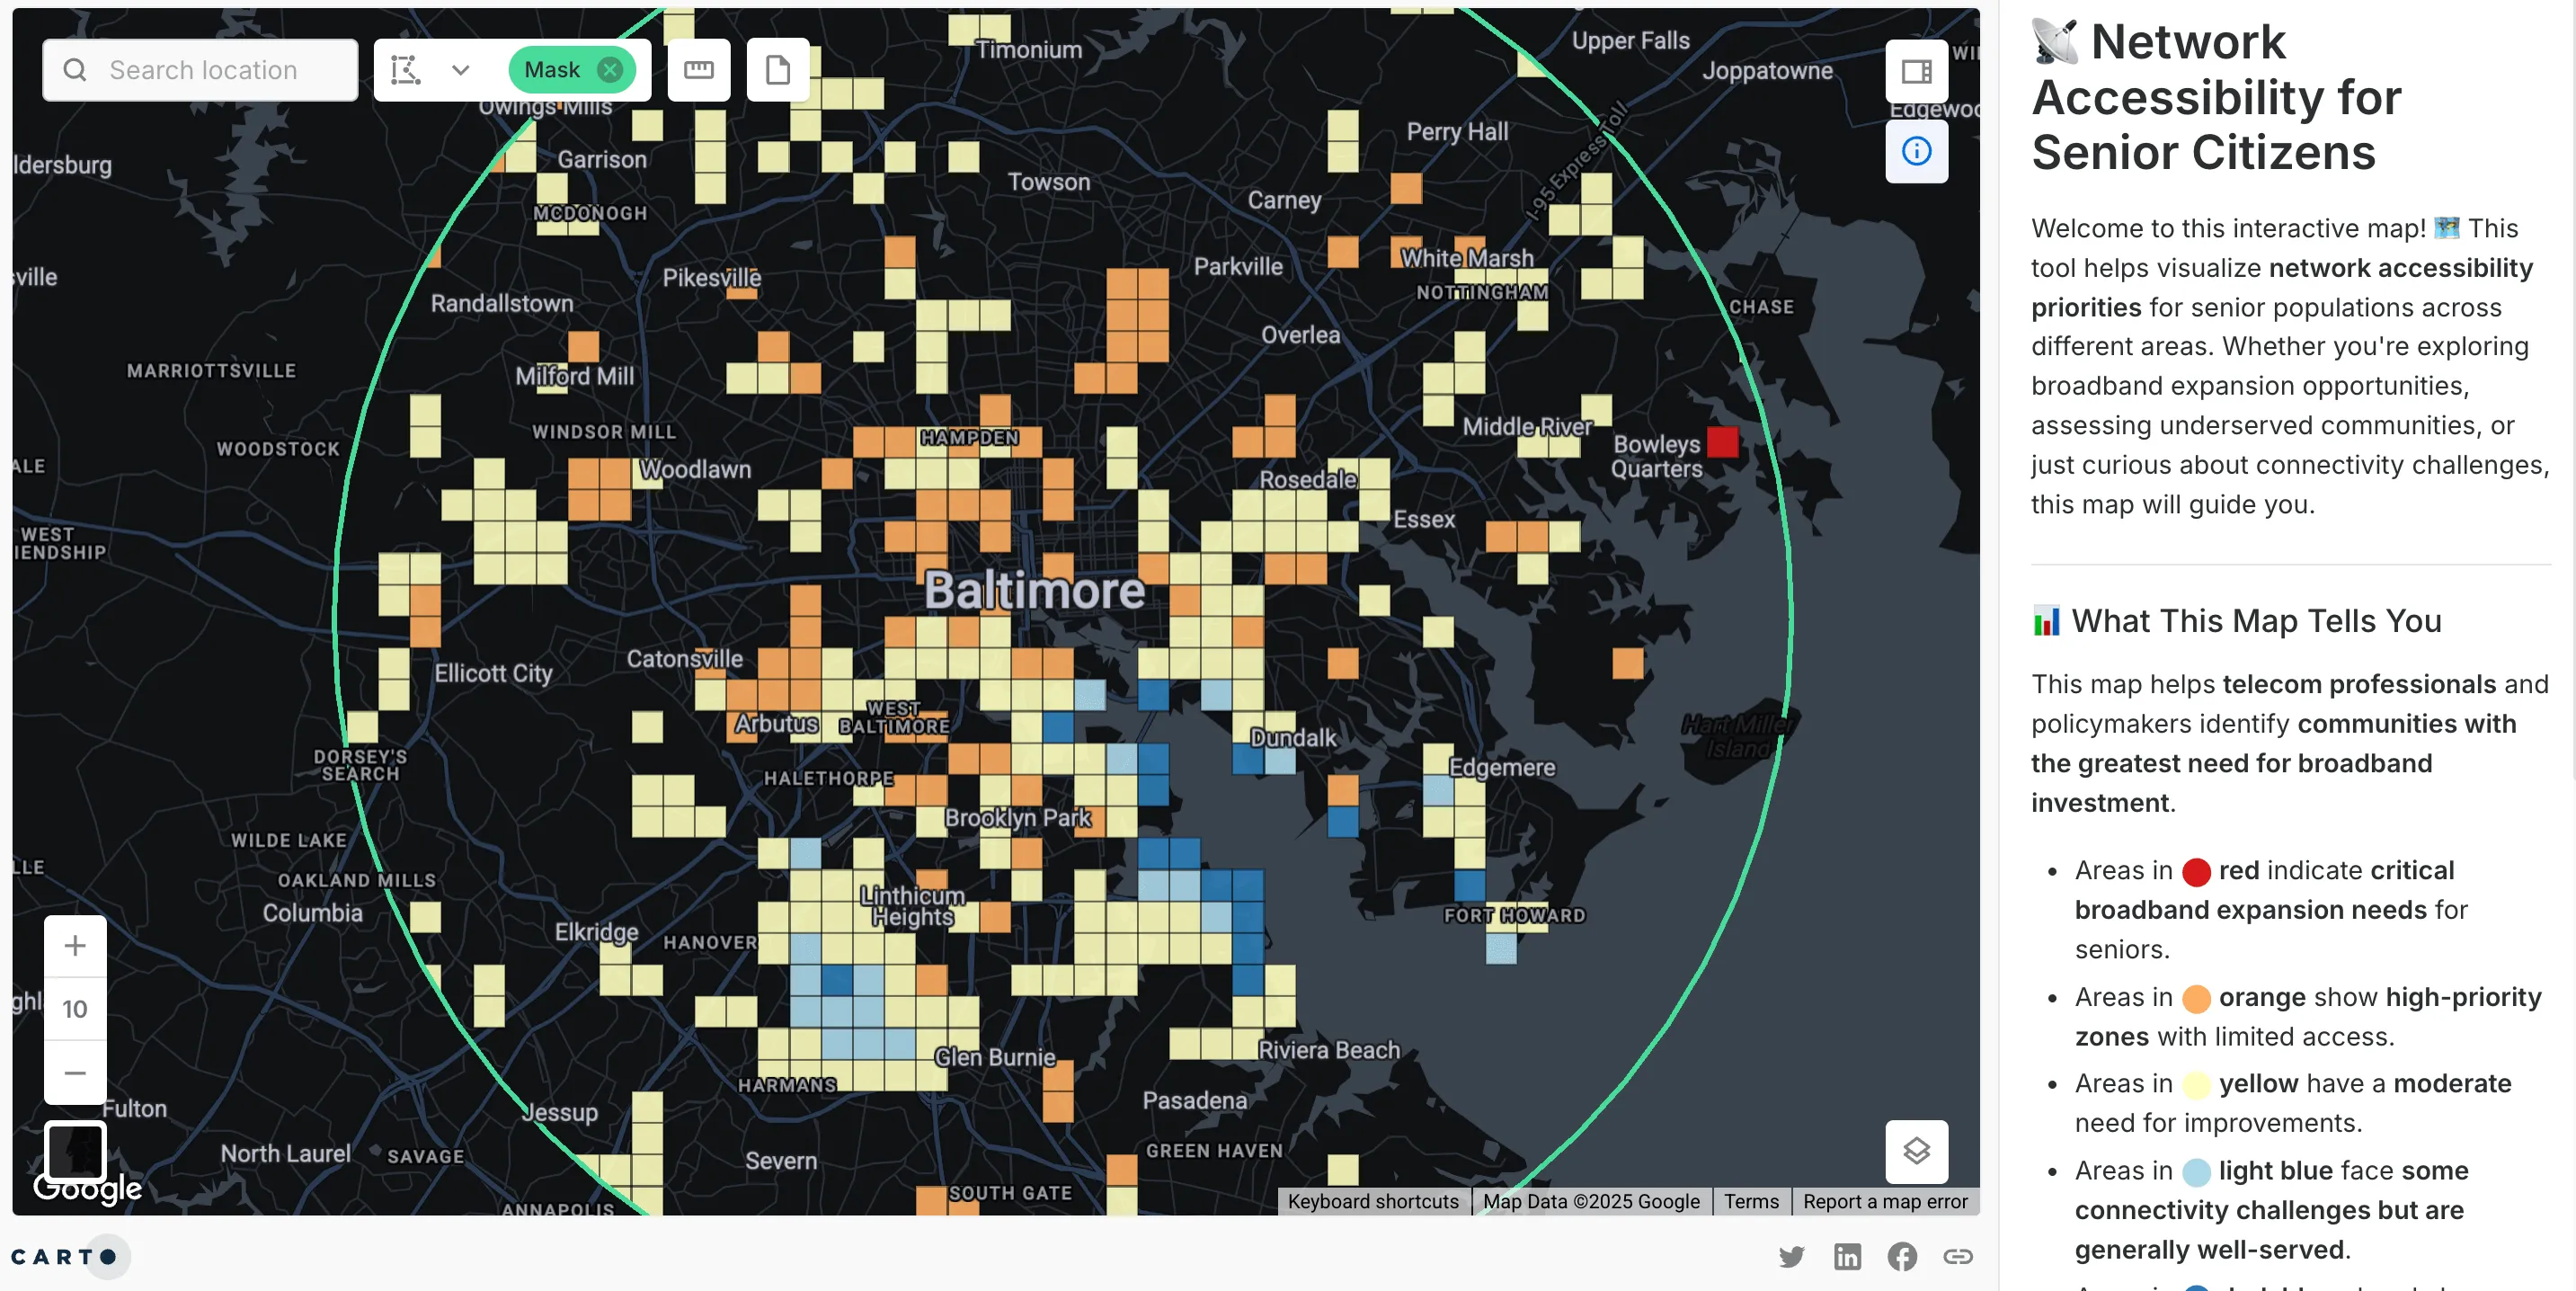The width and height of the screenshot is (2576, 1291).
Task: Activate the measure distance ruler tool
Action: (x=698, y=70)
